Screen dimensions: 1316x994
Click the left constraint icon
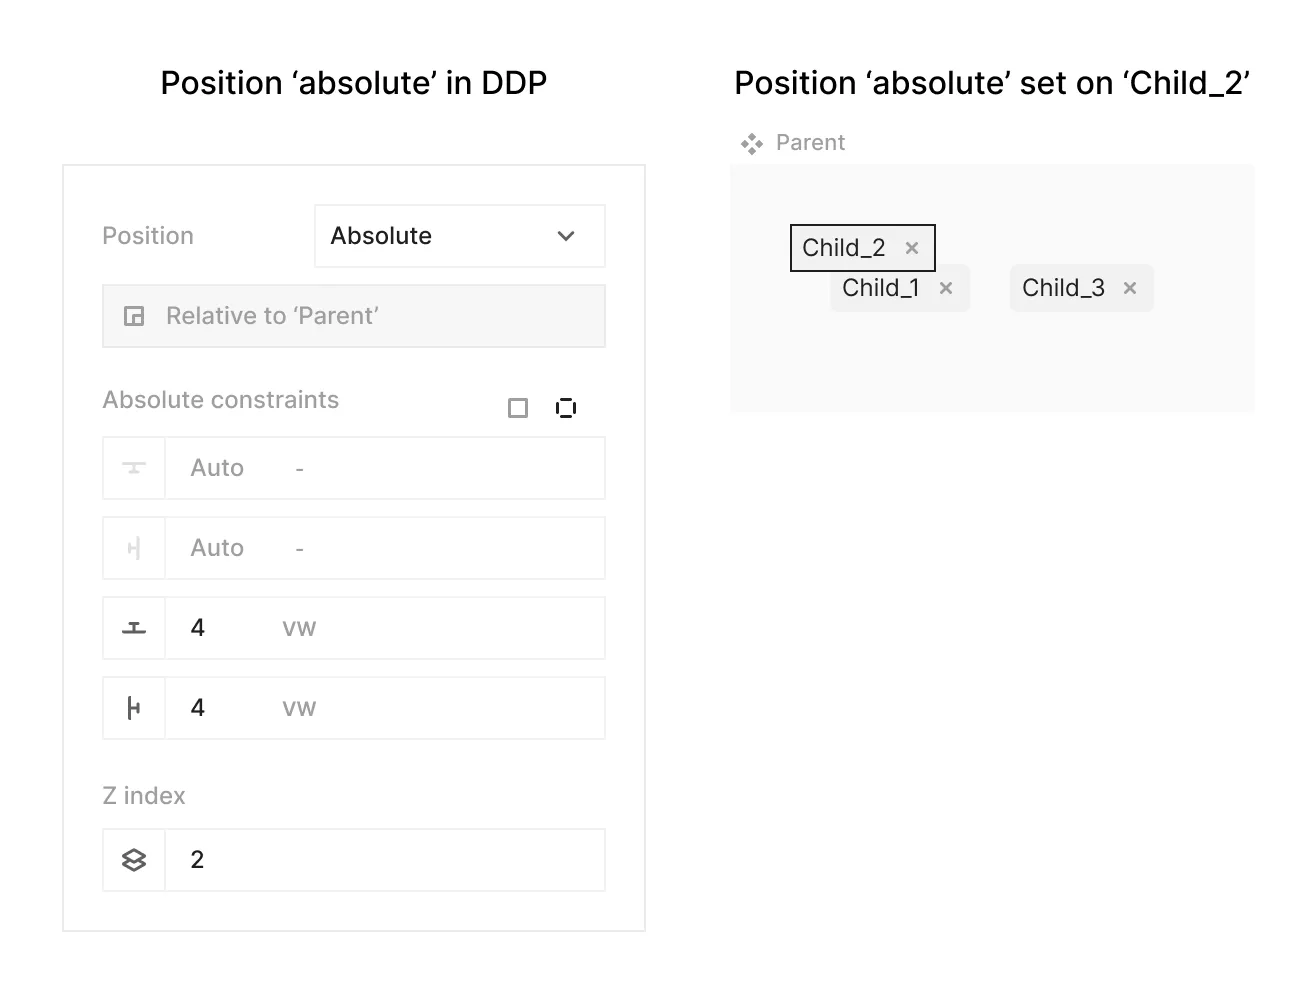coord(134,708)
